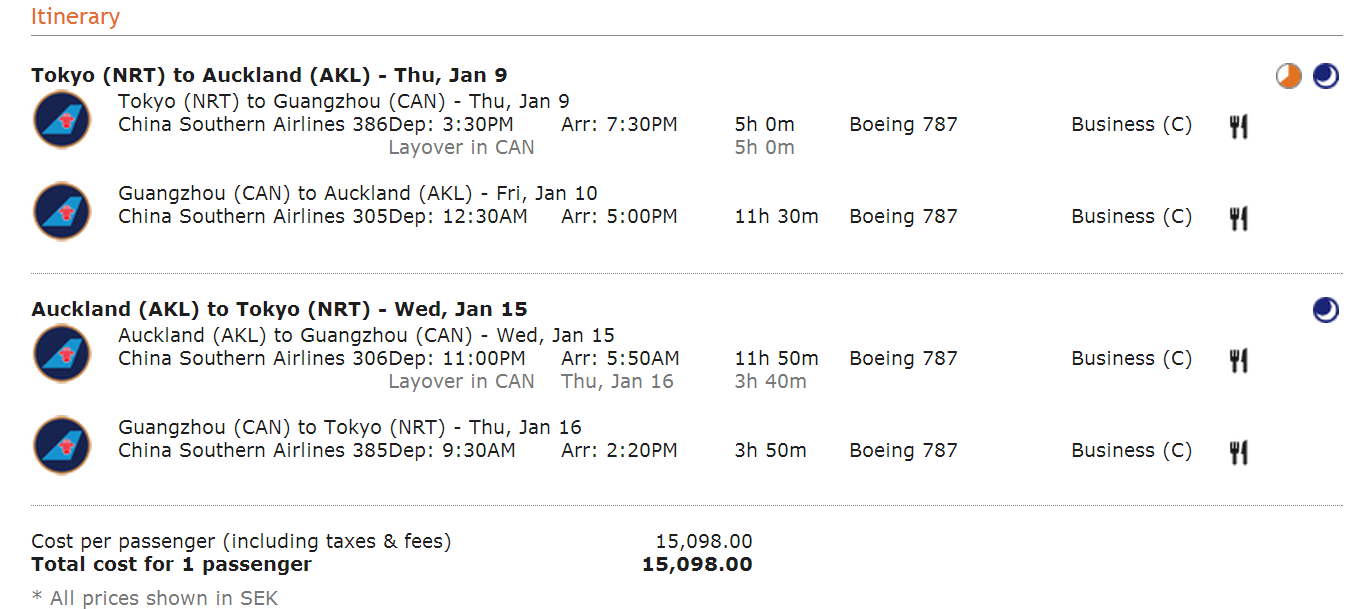Viewport: 1355px width, 609px height.
Task: Click the meal icon for flight 305
Action: click(x=1238, y=218)
